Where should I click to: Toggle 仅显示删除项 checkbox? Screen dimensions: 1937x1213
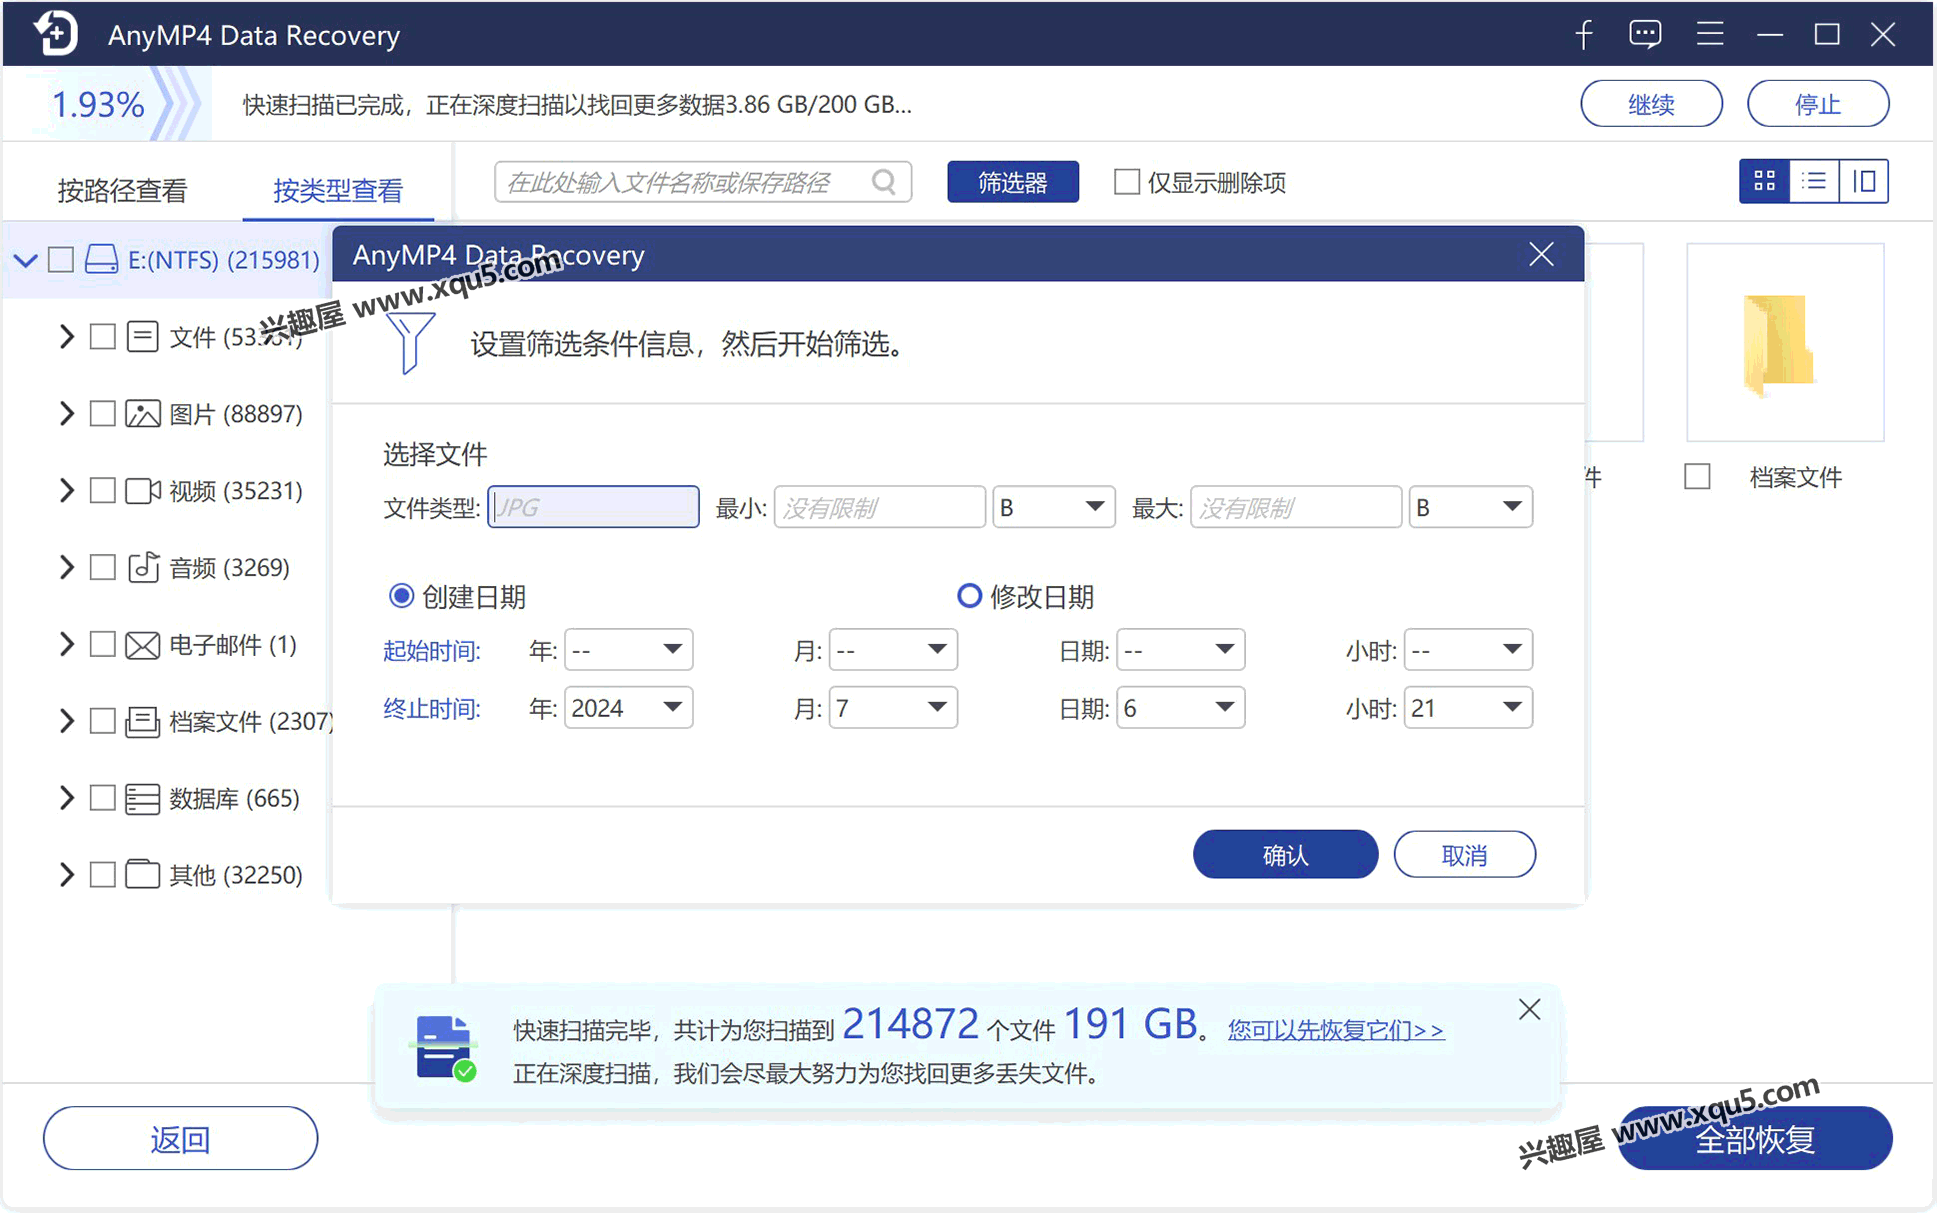pos(1127,182)
